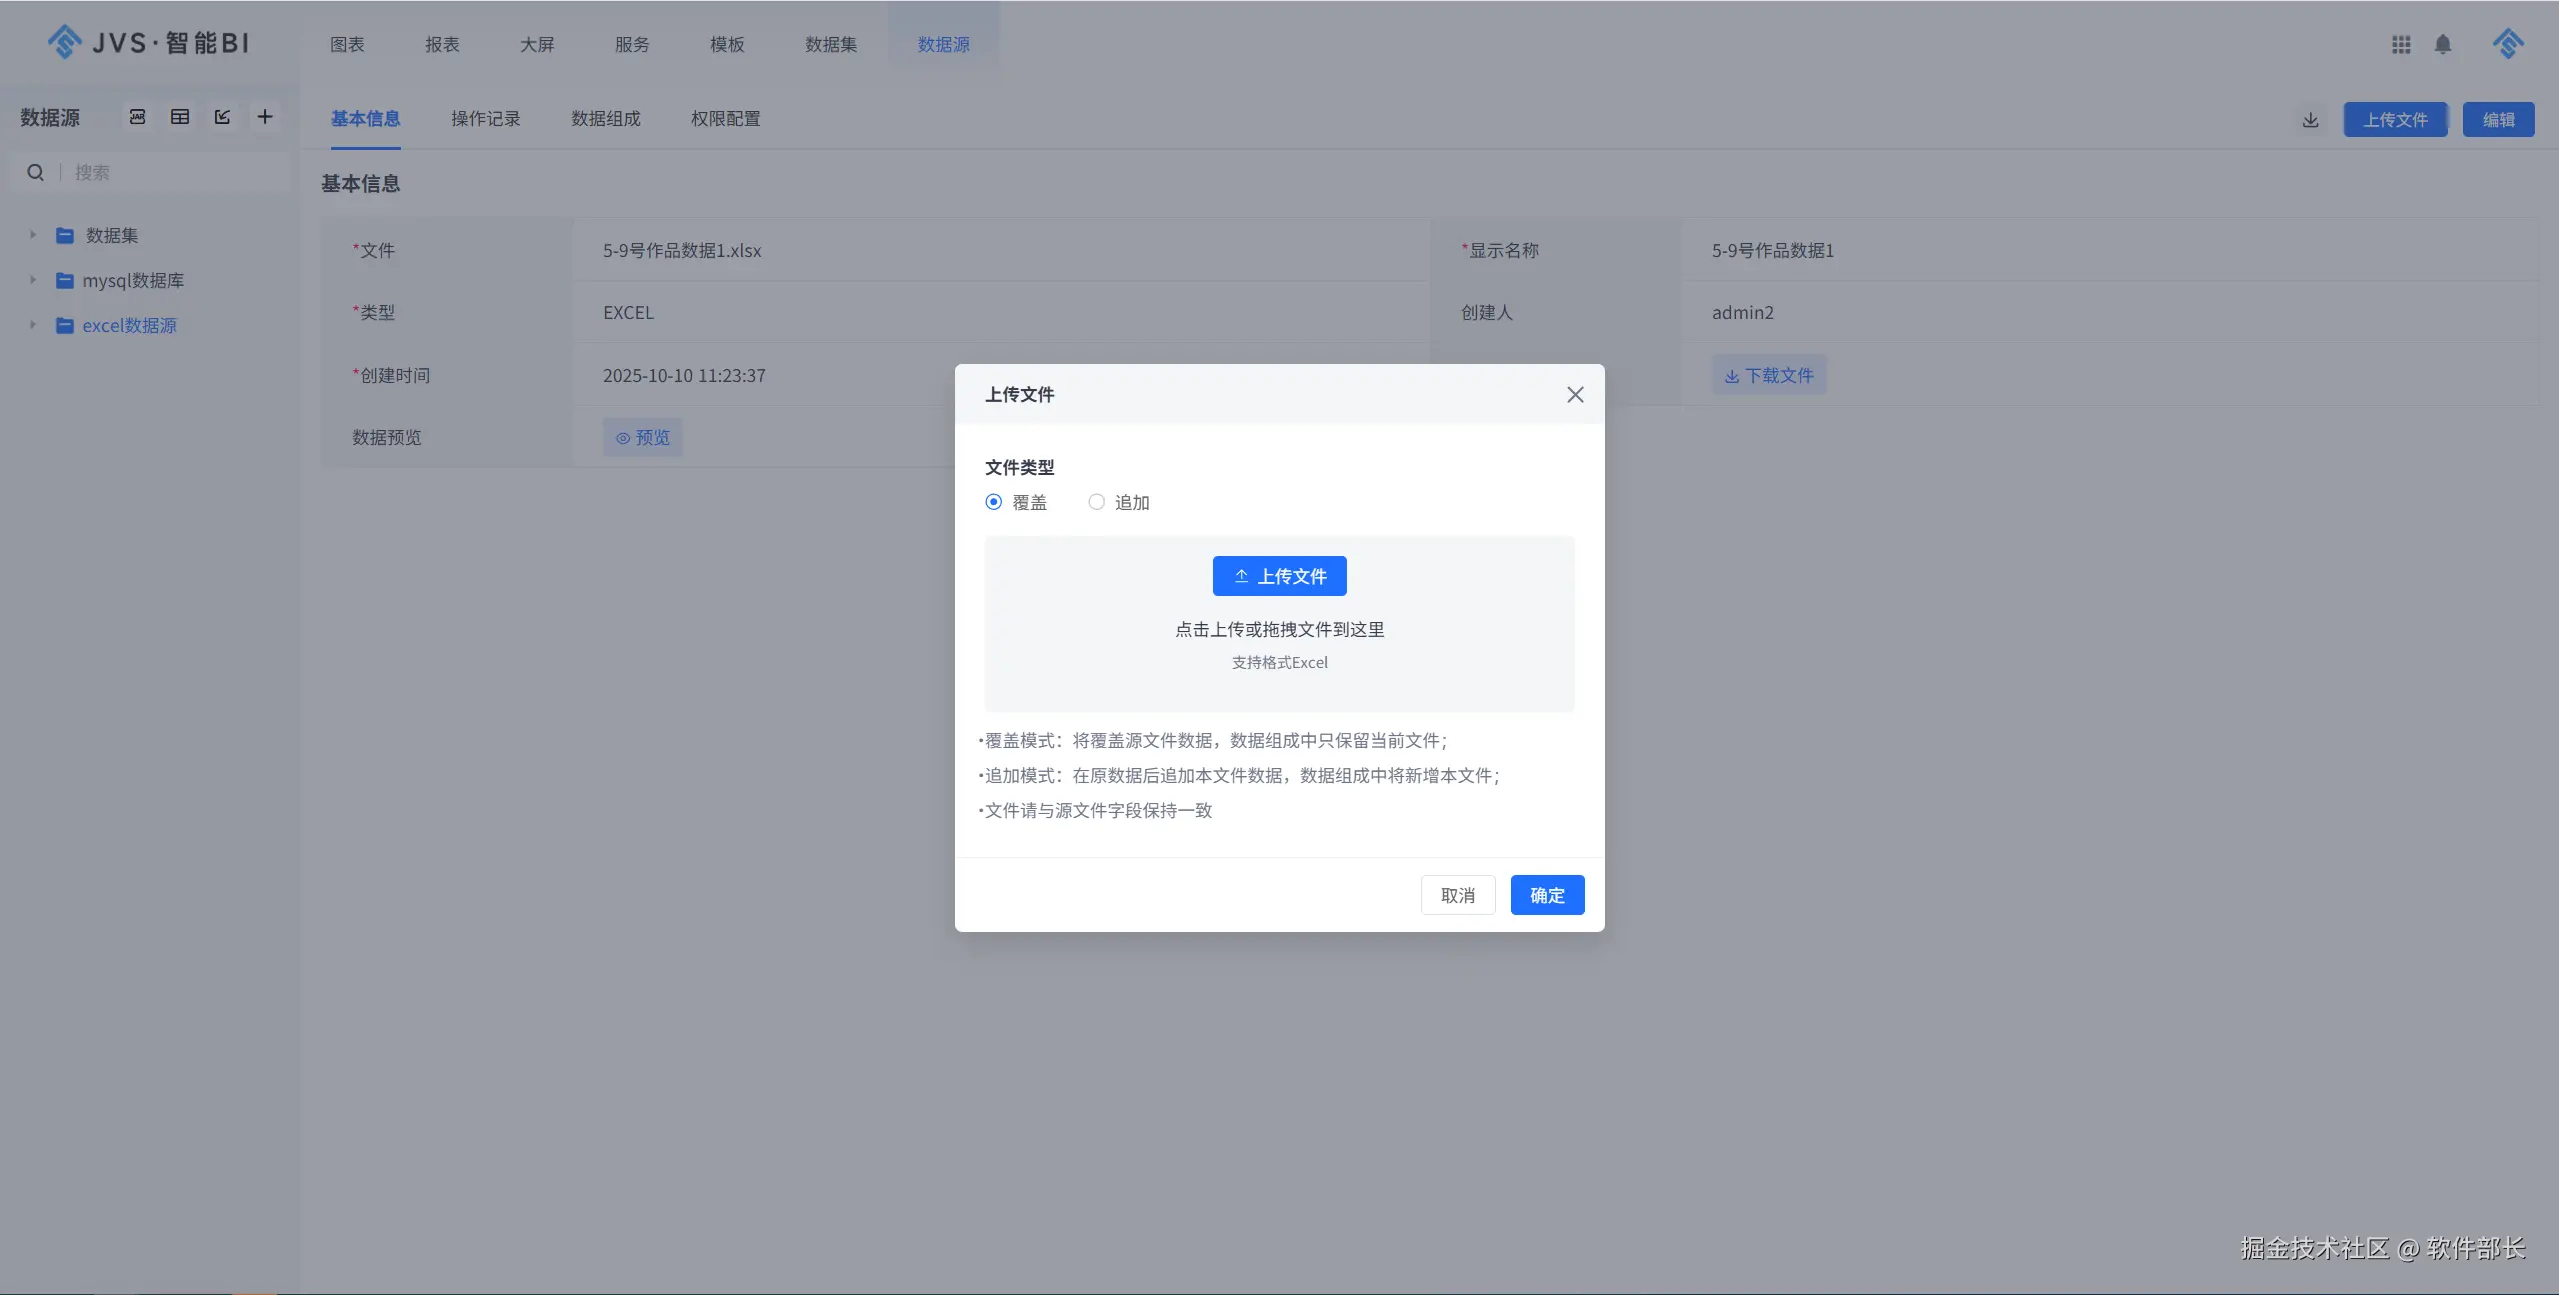This screenshot has width=2559, height=1295.
Task: Click the JVS user avatar icon top right
Action: [x=2508, y=44]
